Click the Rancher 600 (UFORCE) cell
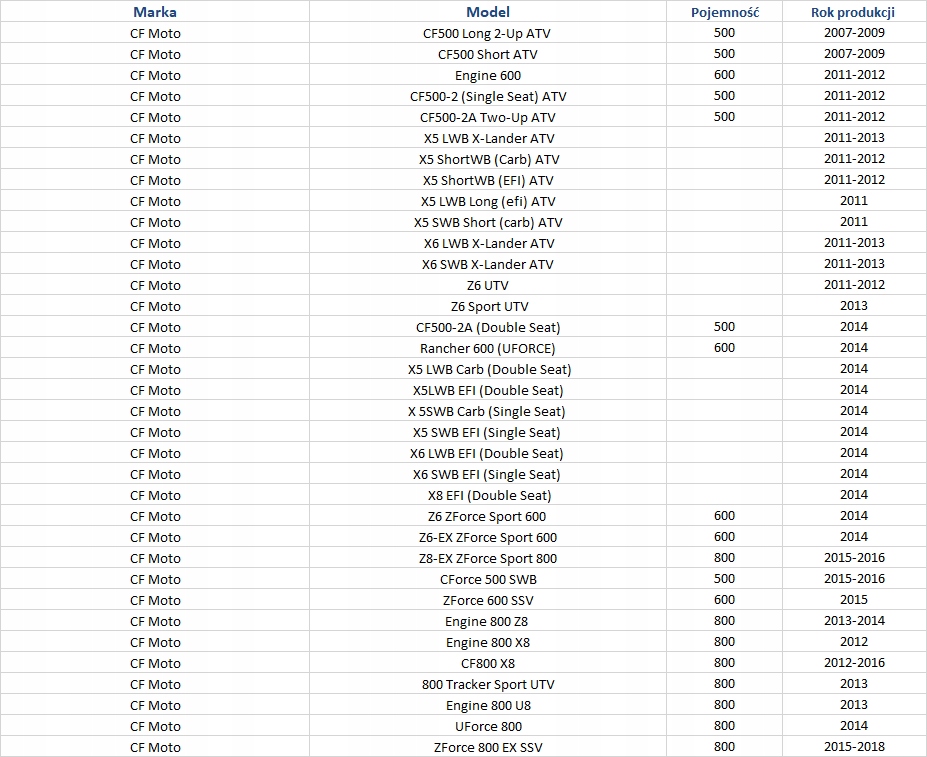Image resolution: width=927 pixels, height=757 pixels. point(487,348)
